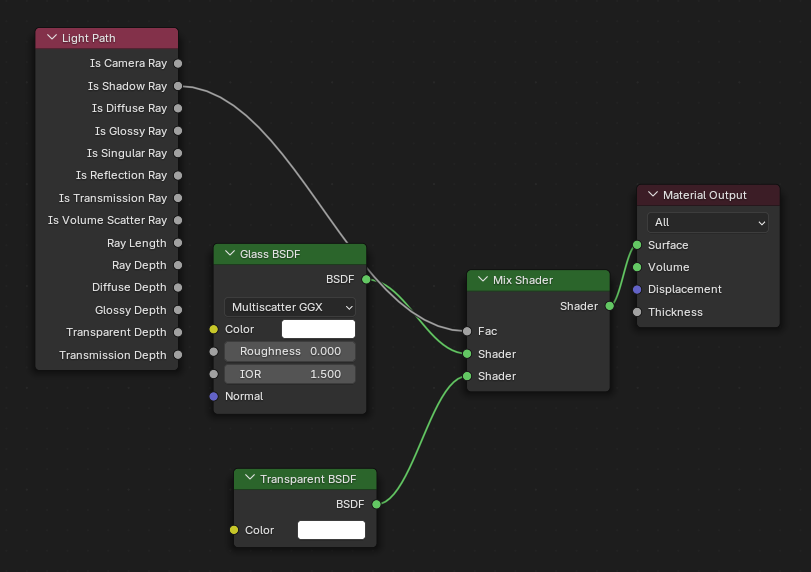Click the Normal label in Glass BSDF
811x572 pixels.
(x=244, y=396)
